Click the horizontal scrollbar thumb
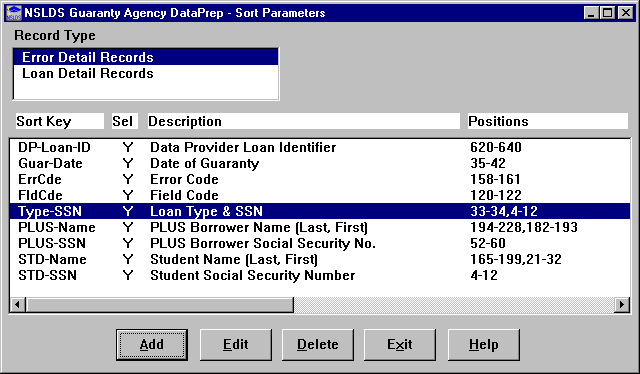The width and height of the screenshot is (640, 374). point(160,305)
